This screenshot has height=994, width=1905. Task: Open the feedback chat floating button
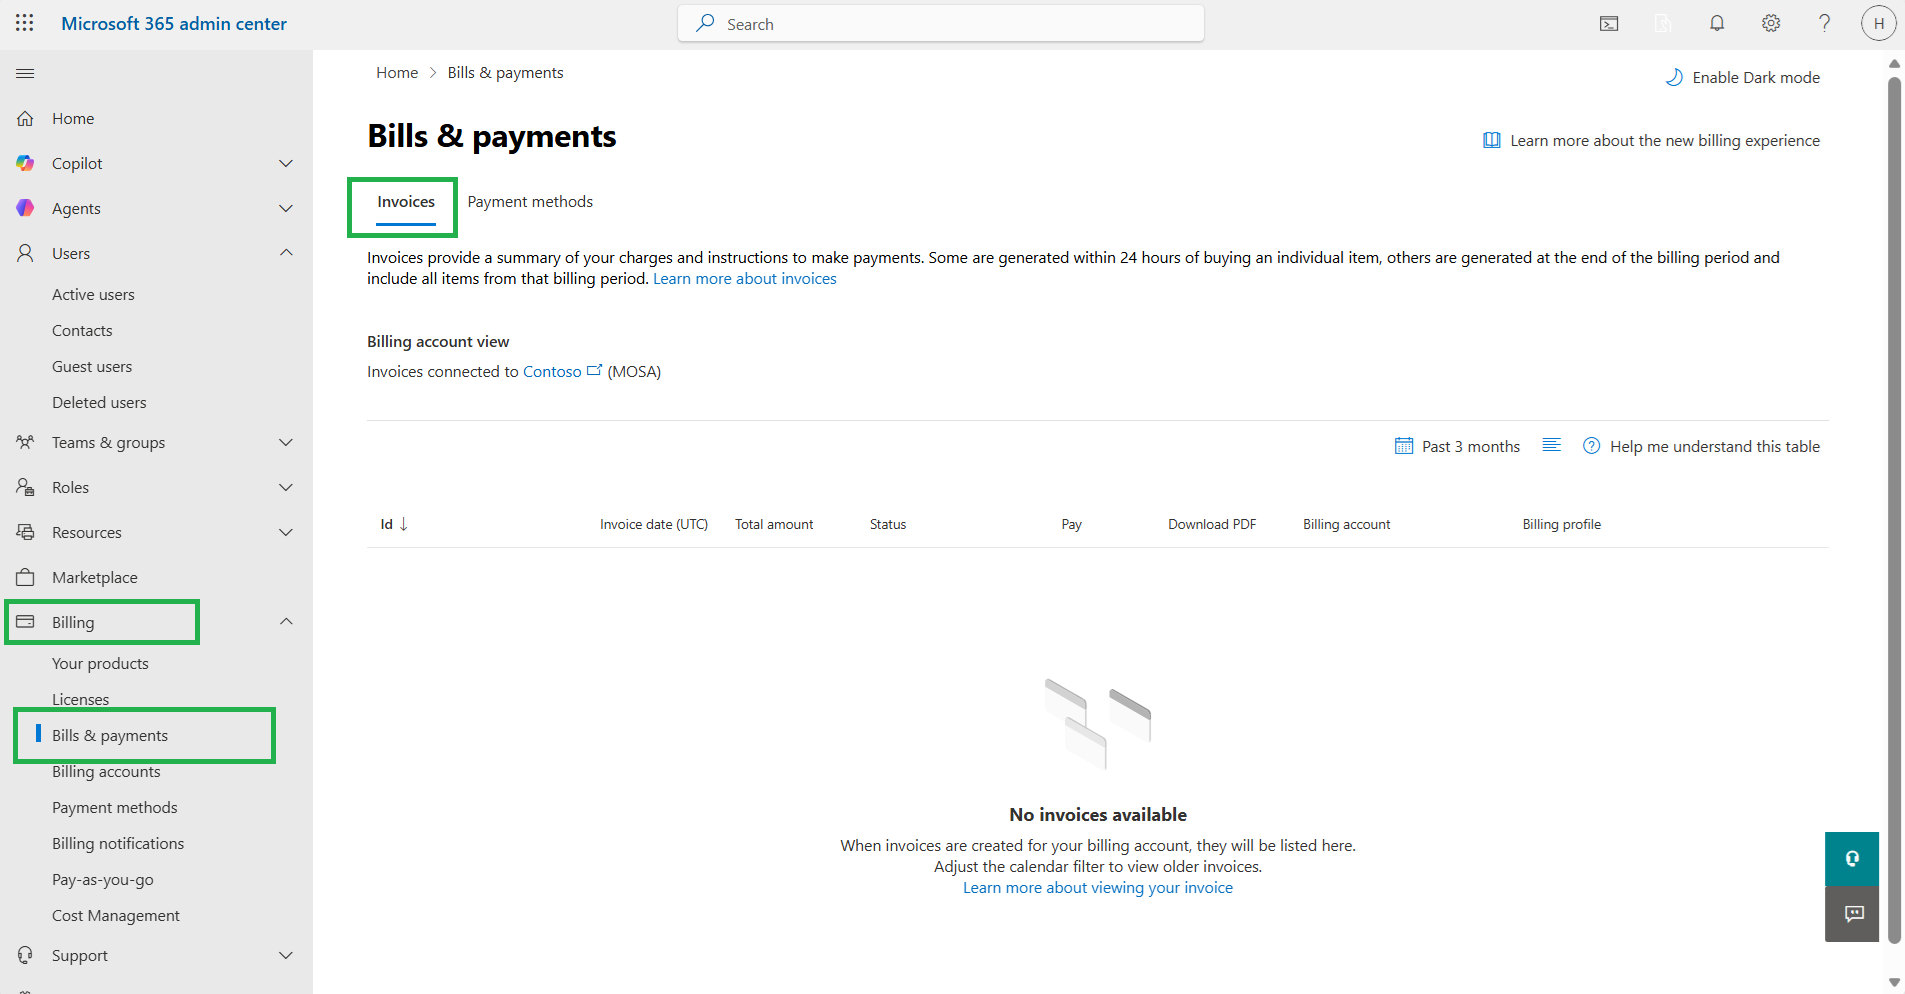pyautogui.click(x=1852, y=914)
